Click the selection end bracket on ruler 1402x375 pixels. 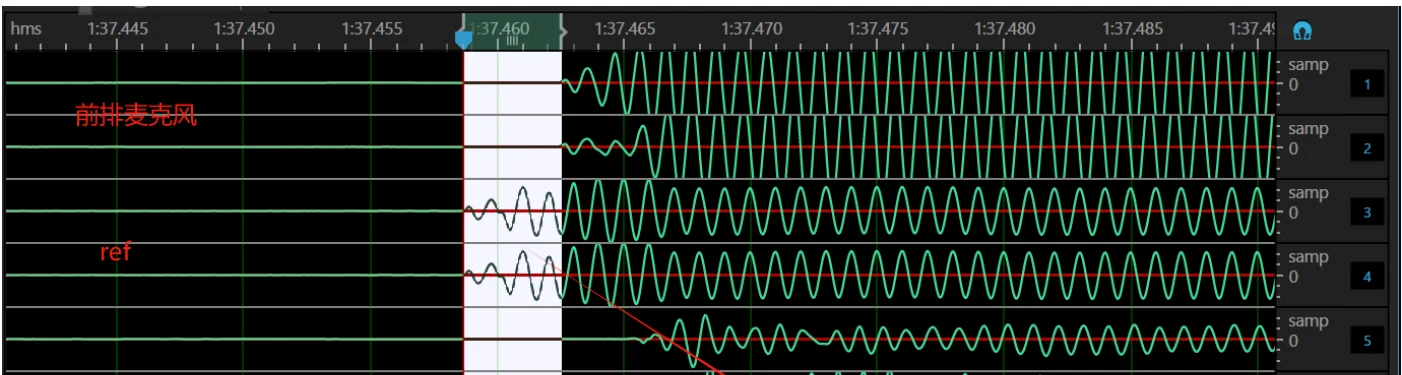[563, 31]
